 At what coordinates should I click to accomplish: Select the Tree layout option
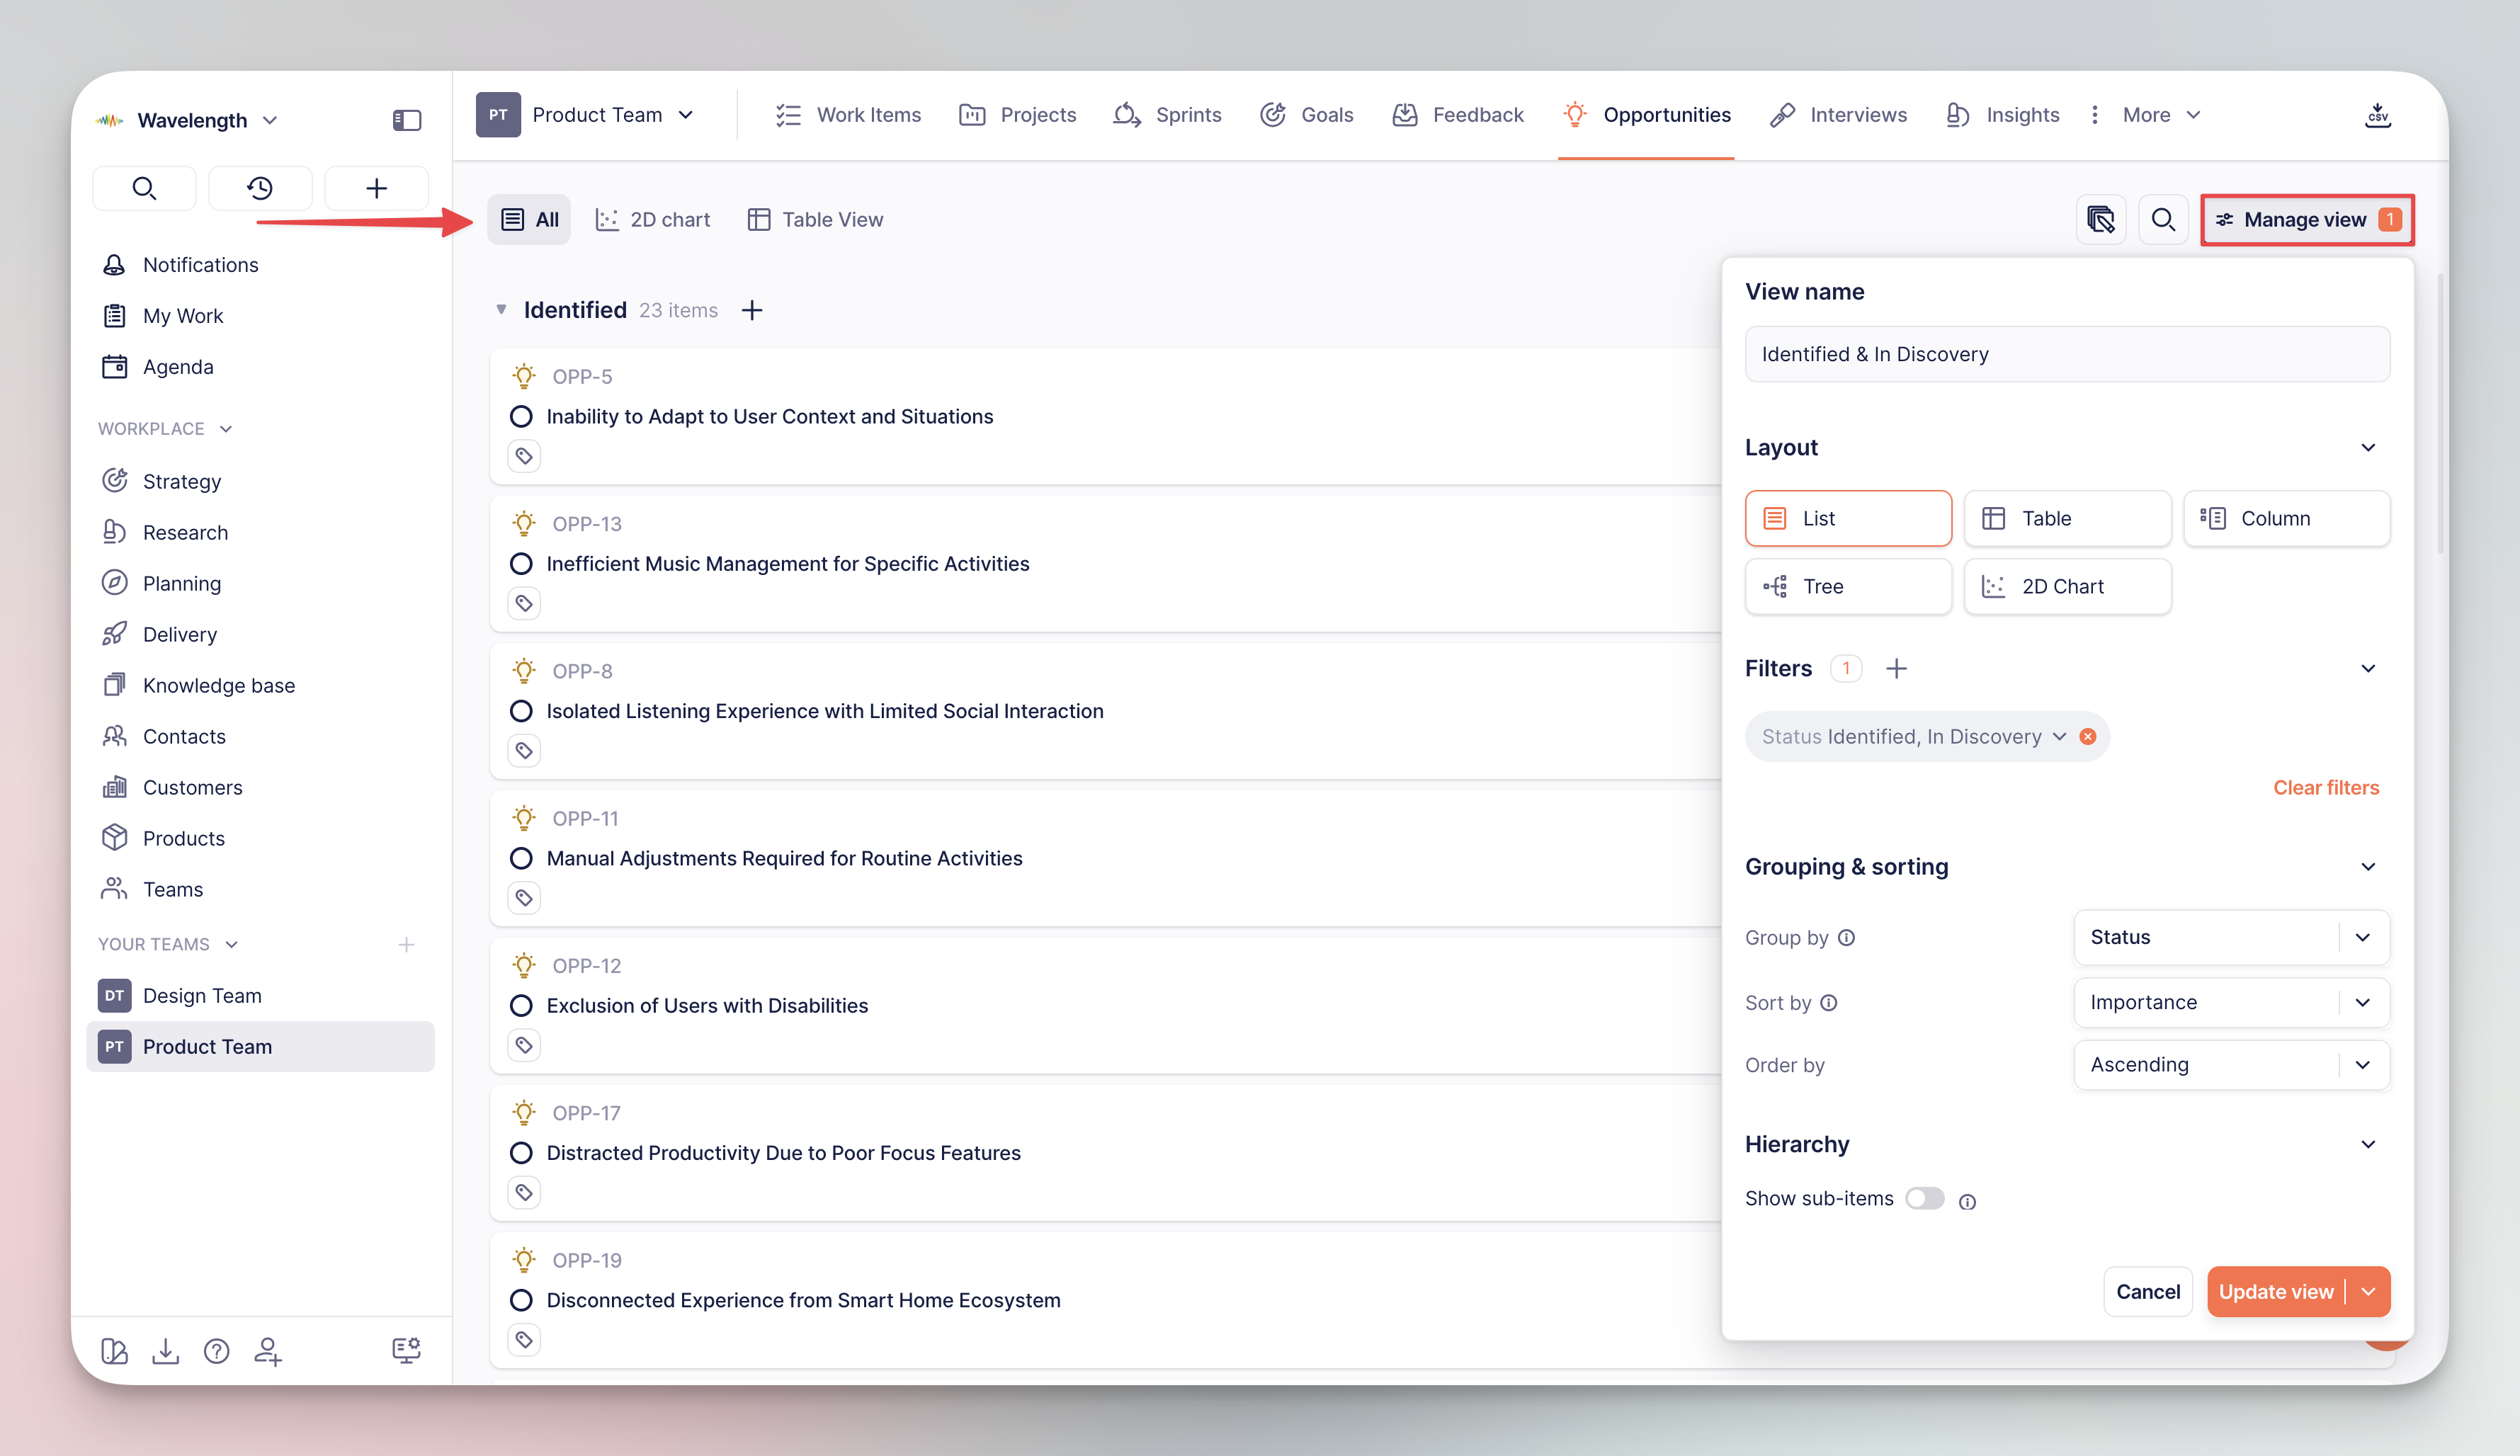click(x=1848, y=586)
